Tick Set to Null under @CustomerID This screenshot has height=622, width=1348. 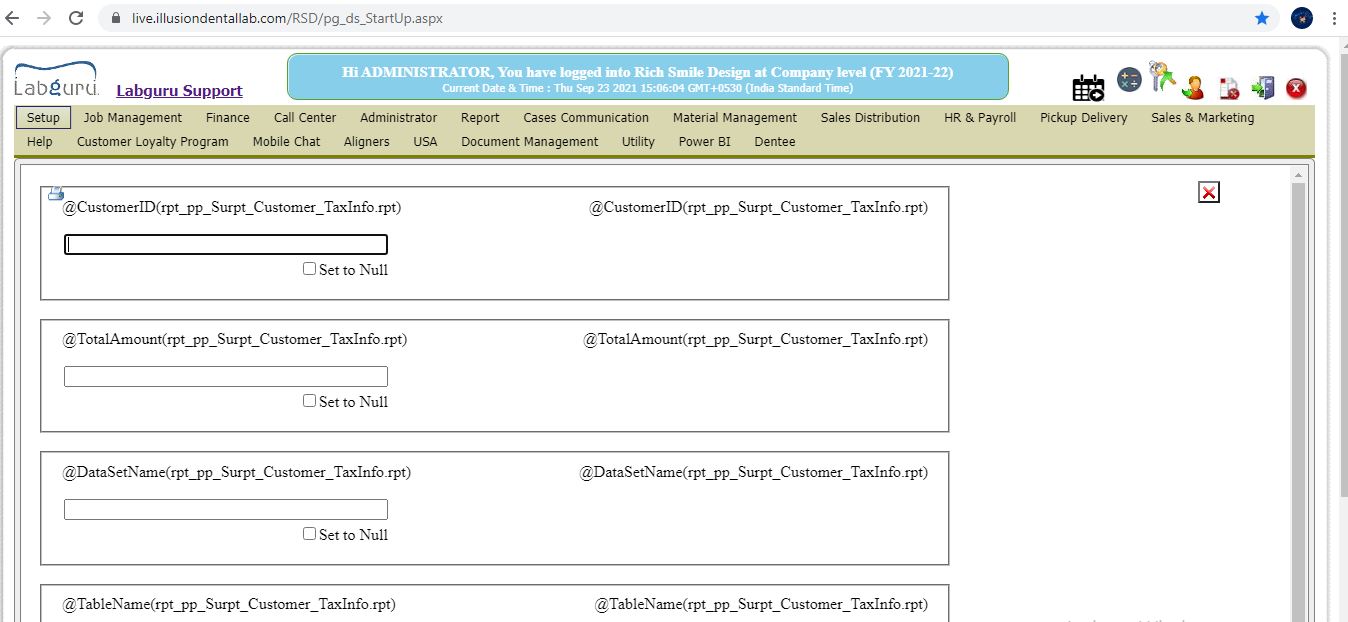pyautogui.click(x=309, y=269)
